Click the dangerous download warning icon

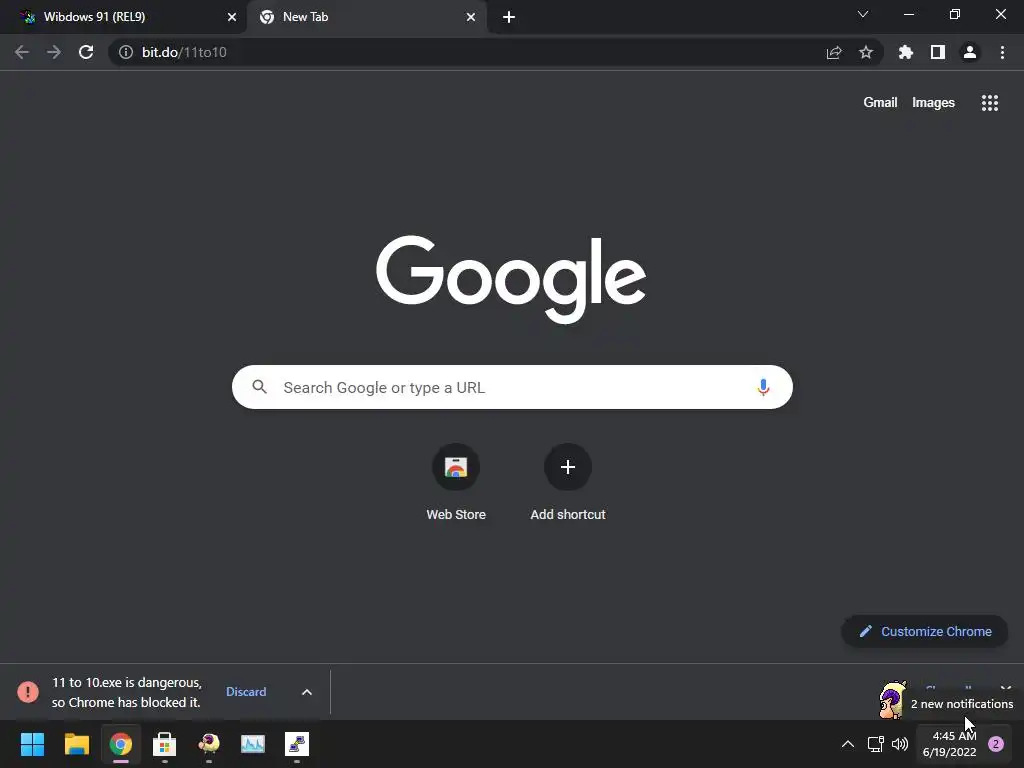click(28, 692)
